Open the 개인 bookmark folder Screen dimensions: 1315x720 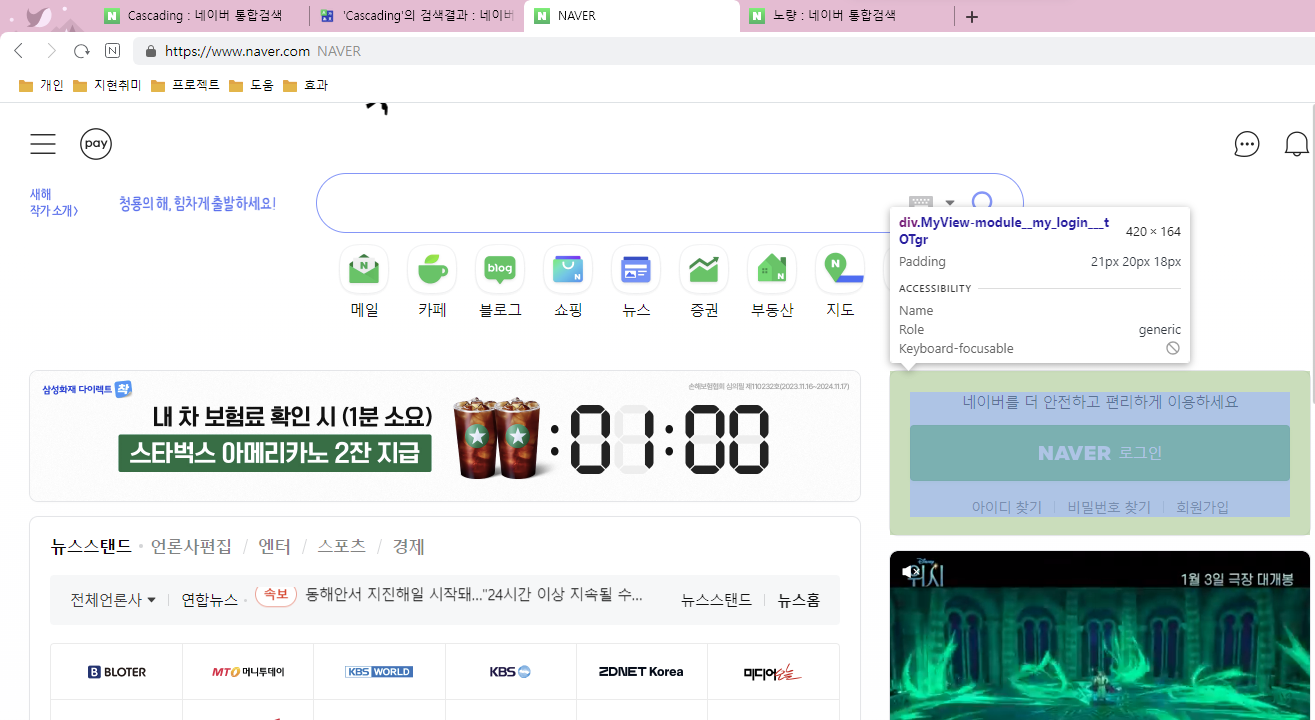click(x=41, y=85)
